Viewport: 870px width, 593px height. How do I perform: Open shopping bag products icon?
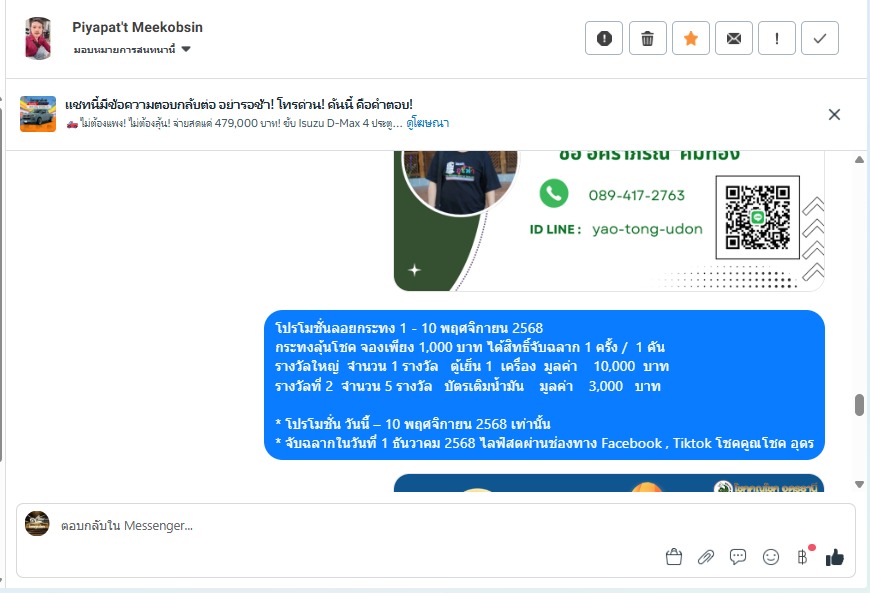(x=674, y=557)
